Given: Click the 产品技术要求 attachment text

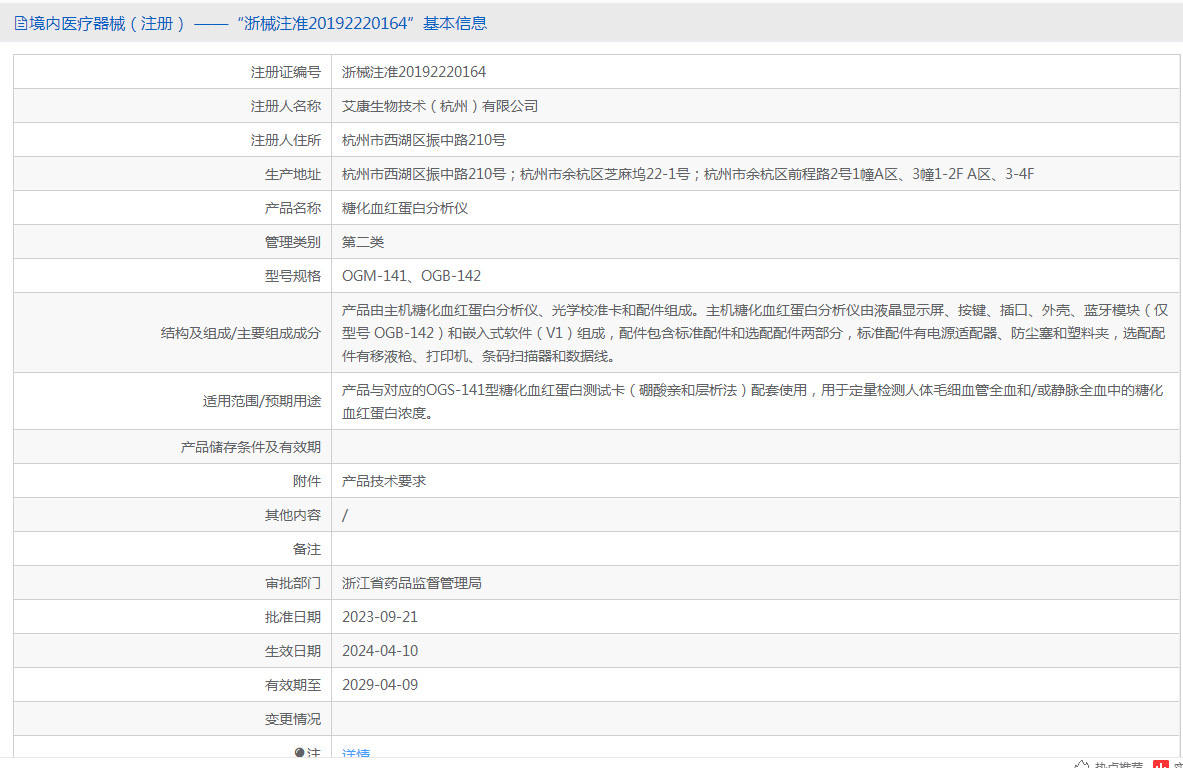Looking at the screenshot, I should click(x=384, y=481).
